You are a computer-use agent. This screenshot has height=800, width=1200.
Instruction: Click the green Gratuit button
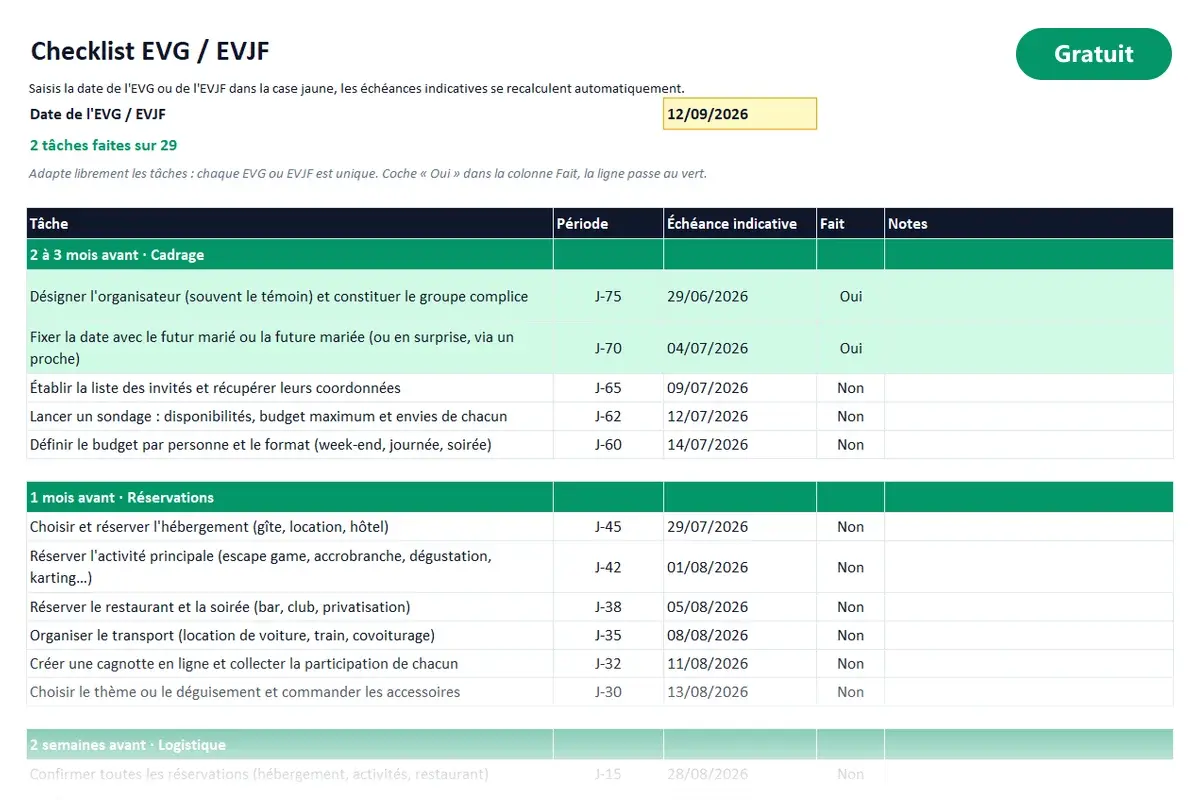[1093, 54]
